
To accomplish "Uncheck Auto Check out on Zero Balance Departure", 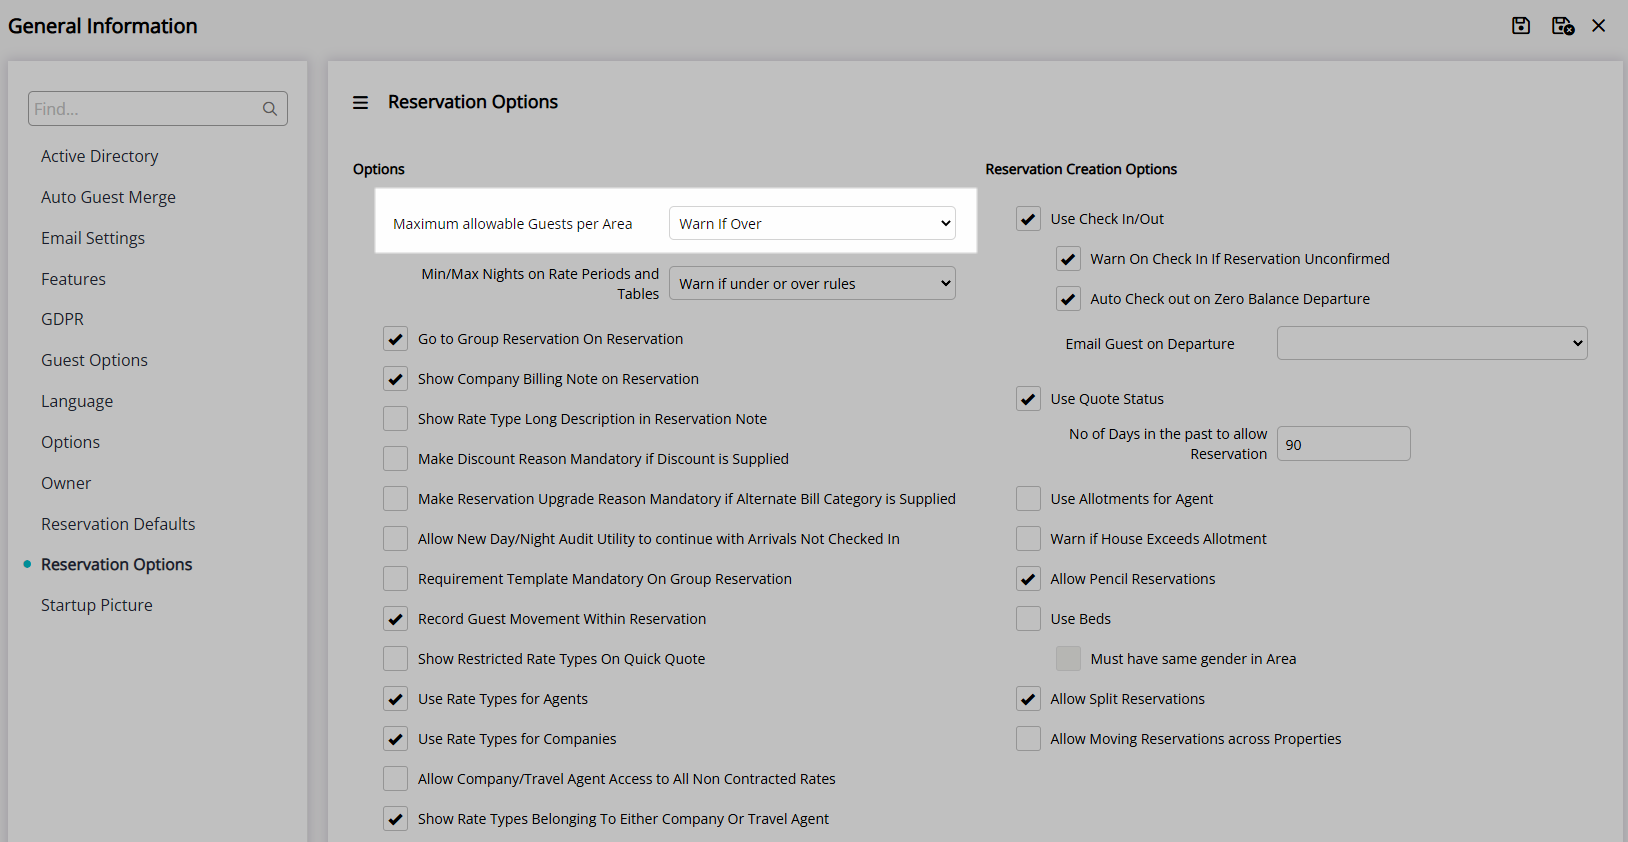I will [x=1068, y=299].
